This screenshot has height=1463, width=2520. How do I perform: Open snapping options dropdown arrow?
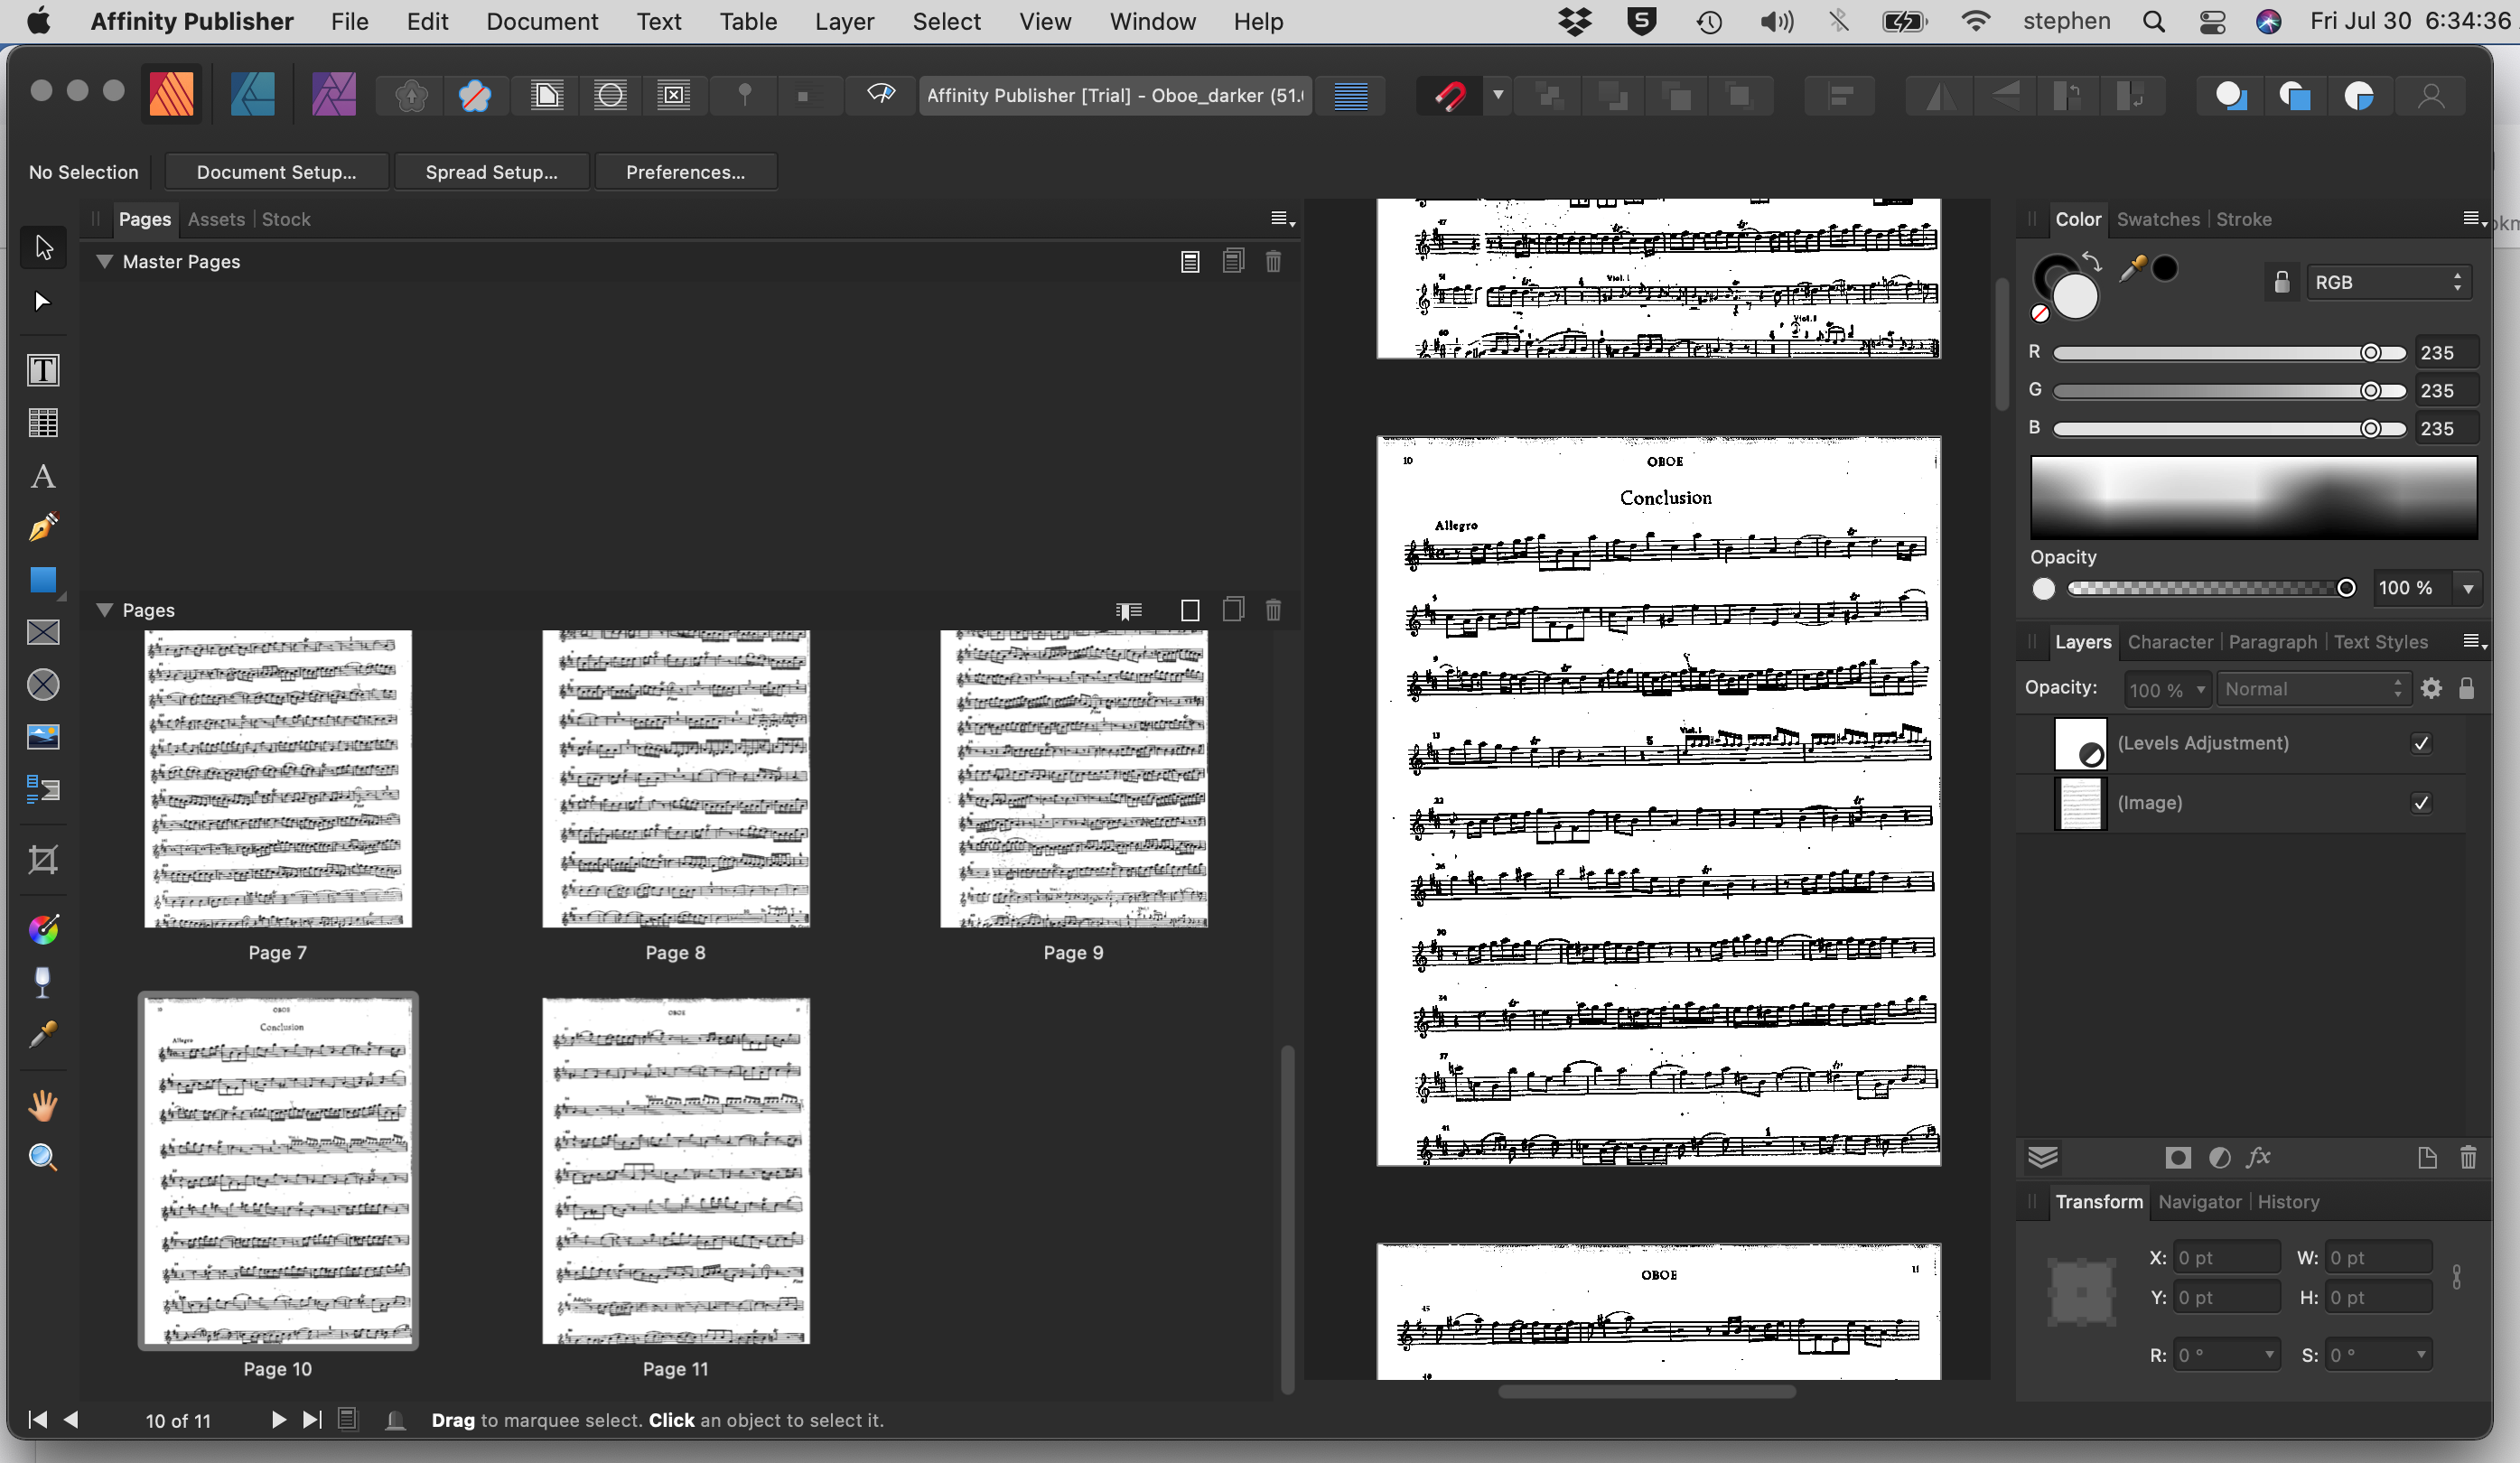click(x=1498, y=96)
